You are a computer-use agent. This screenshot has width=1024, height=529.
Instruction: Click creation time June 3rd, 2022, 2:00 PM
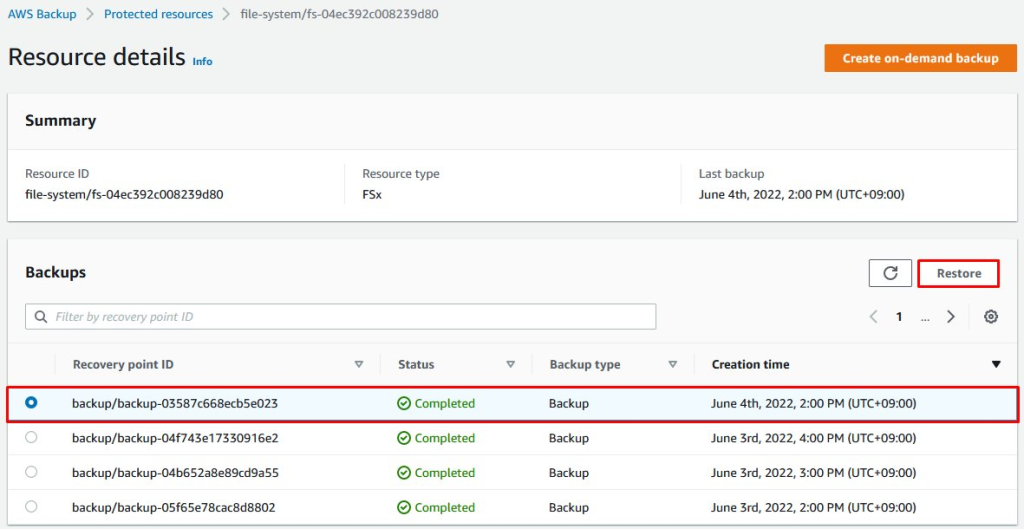click(814, 507)
